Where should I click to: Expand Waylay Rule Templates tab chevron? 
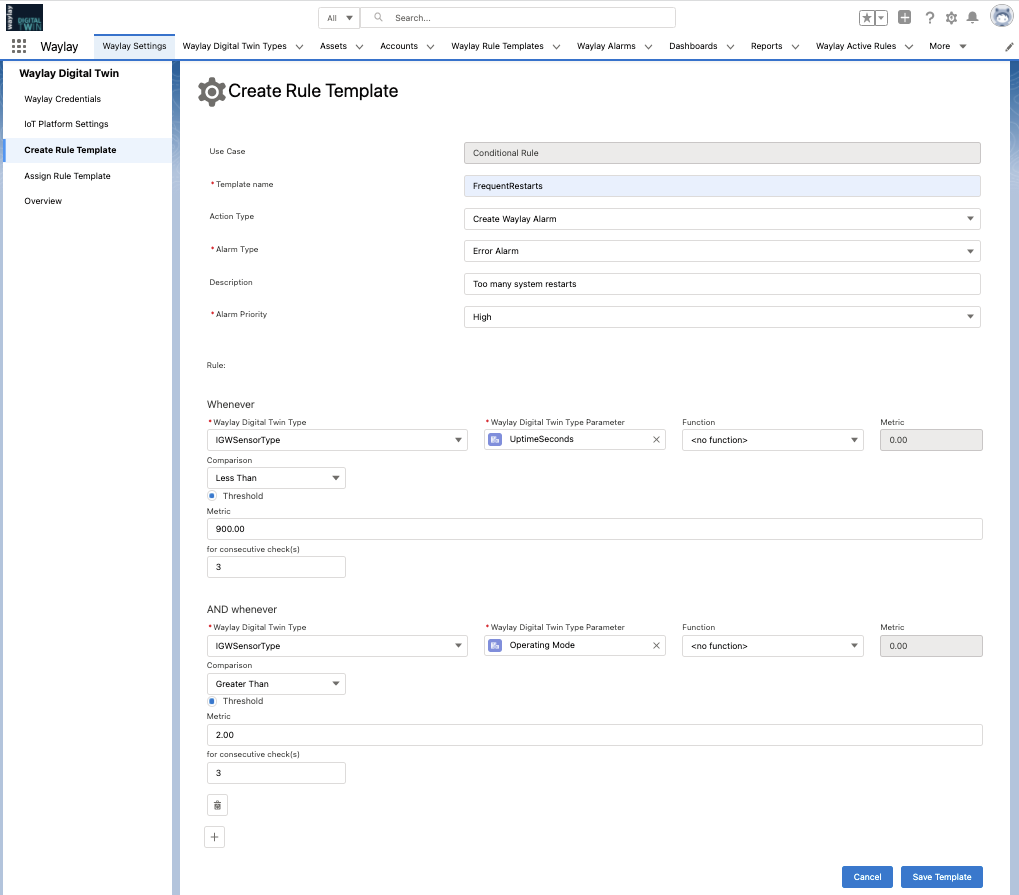tap(556, 47)
